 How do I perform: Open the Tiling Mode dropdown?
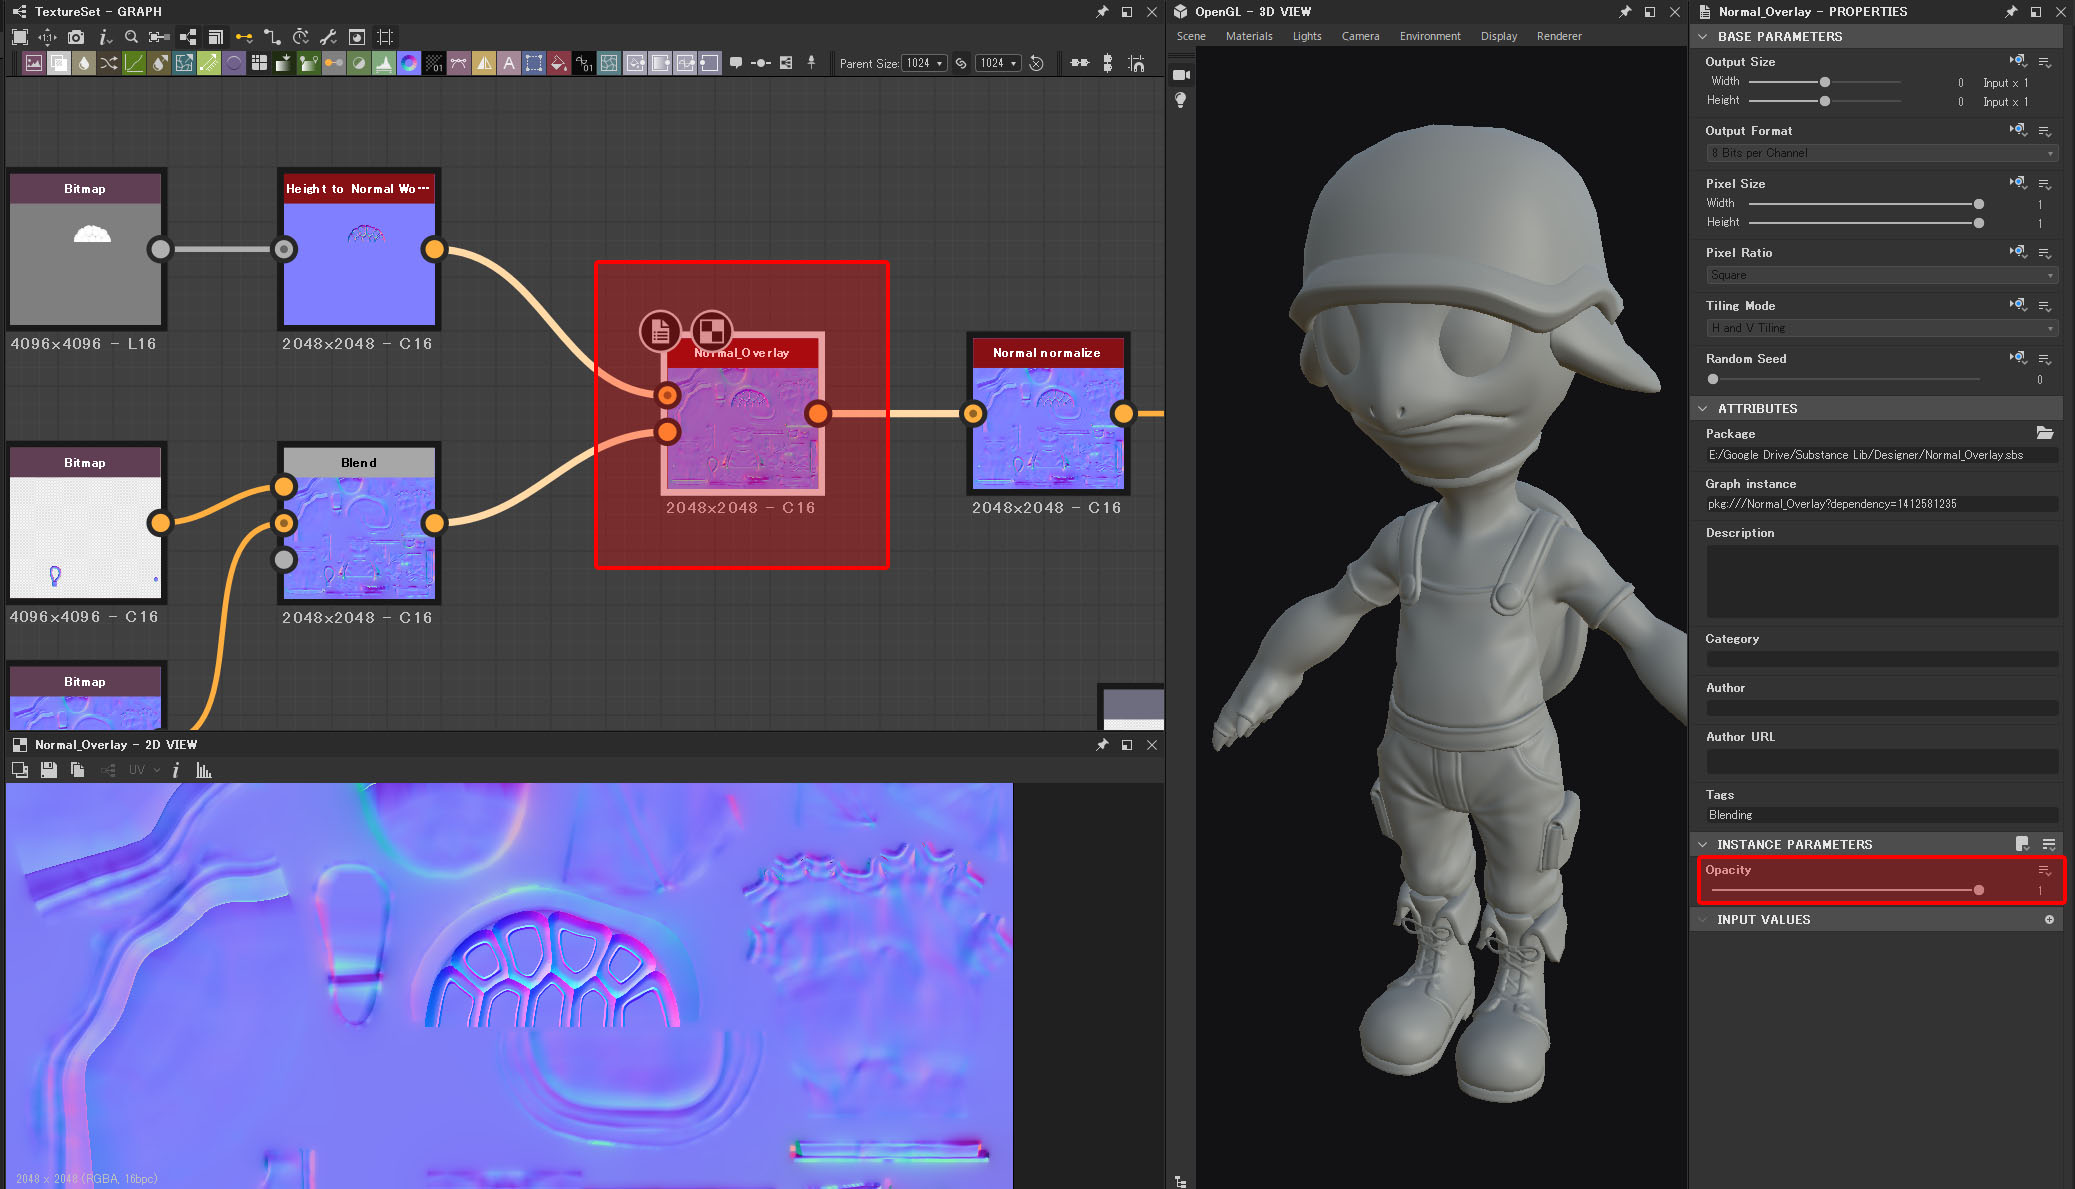(1881, 328)
